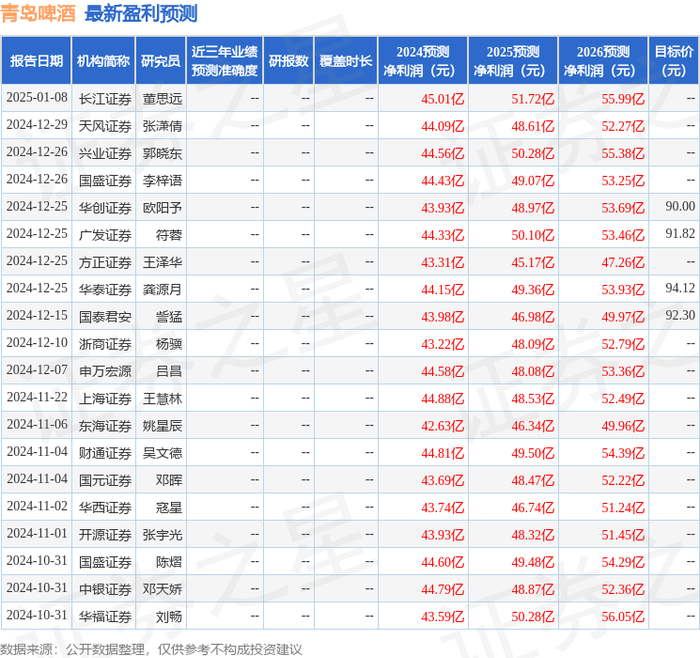Click the 51.72亿 forecast value
This screenshot has height=658, width=700.
point(533,99)
